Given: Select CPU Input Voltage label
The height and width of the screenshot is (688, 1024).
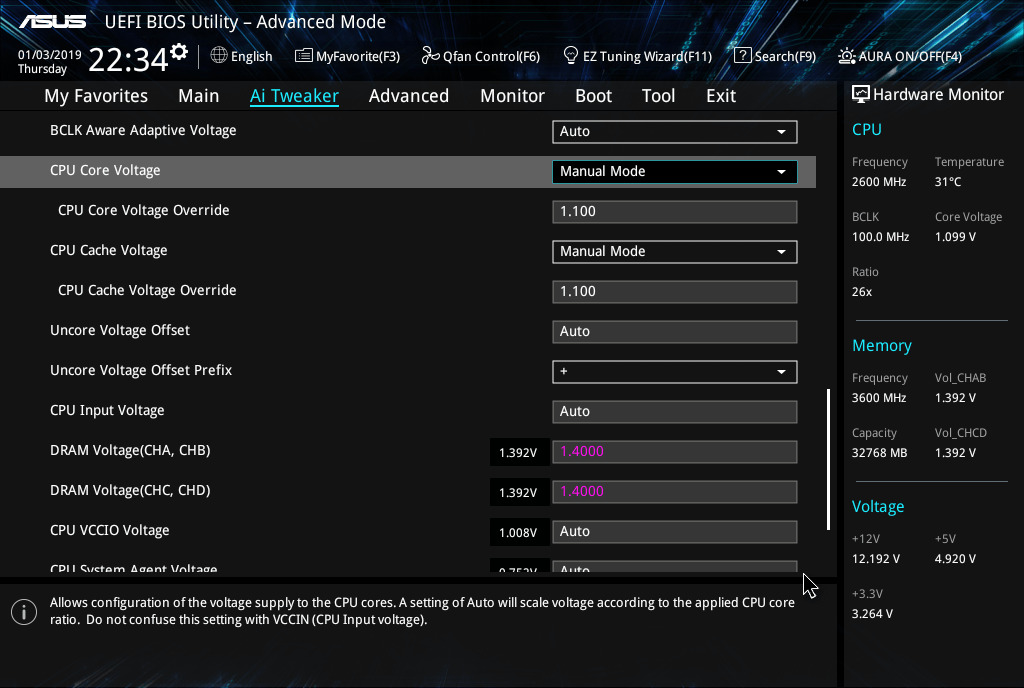Looking at the screenshot, I should click(107, 411).
